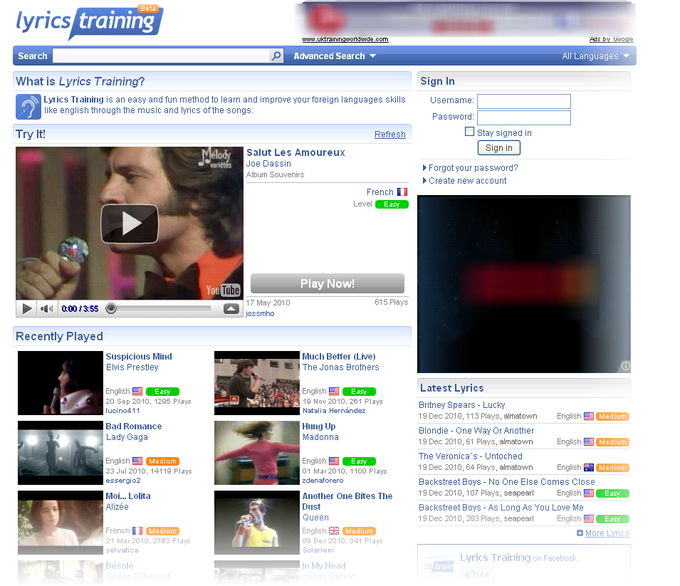Open the Much Better (Live) thumbnail
680x586 pixels.
[x=257, y=383]
